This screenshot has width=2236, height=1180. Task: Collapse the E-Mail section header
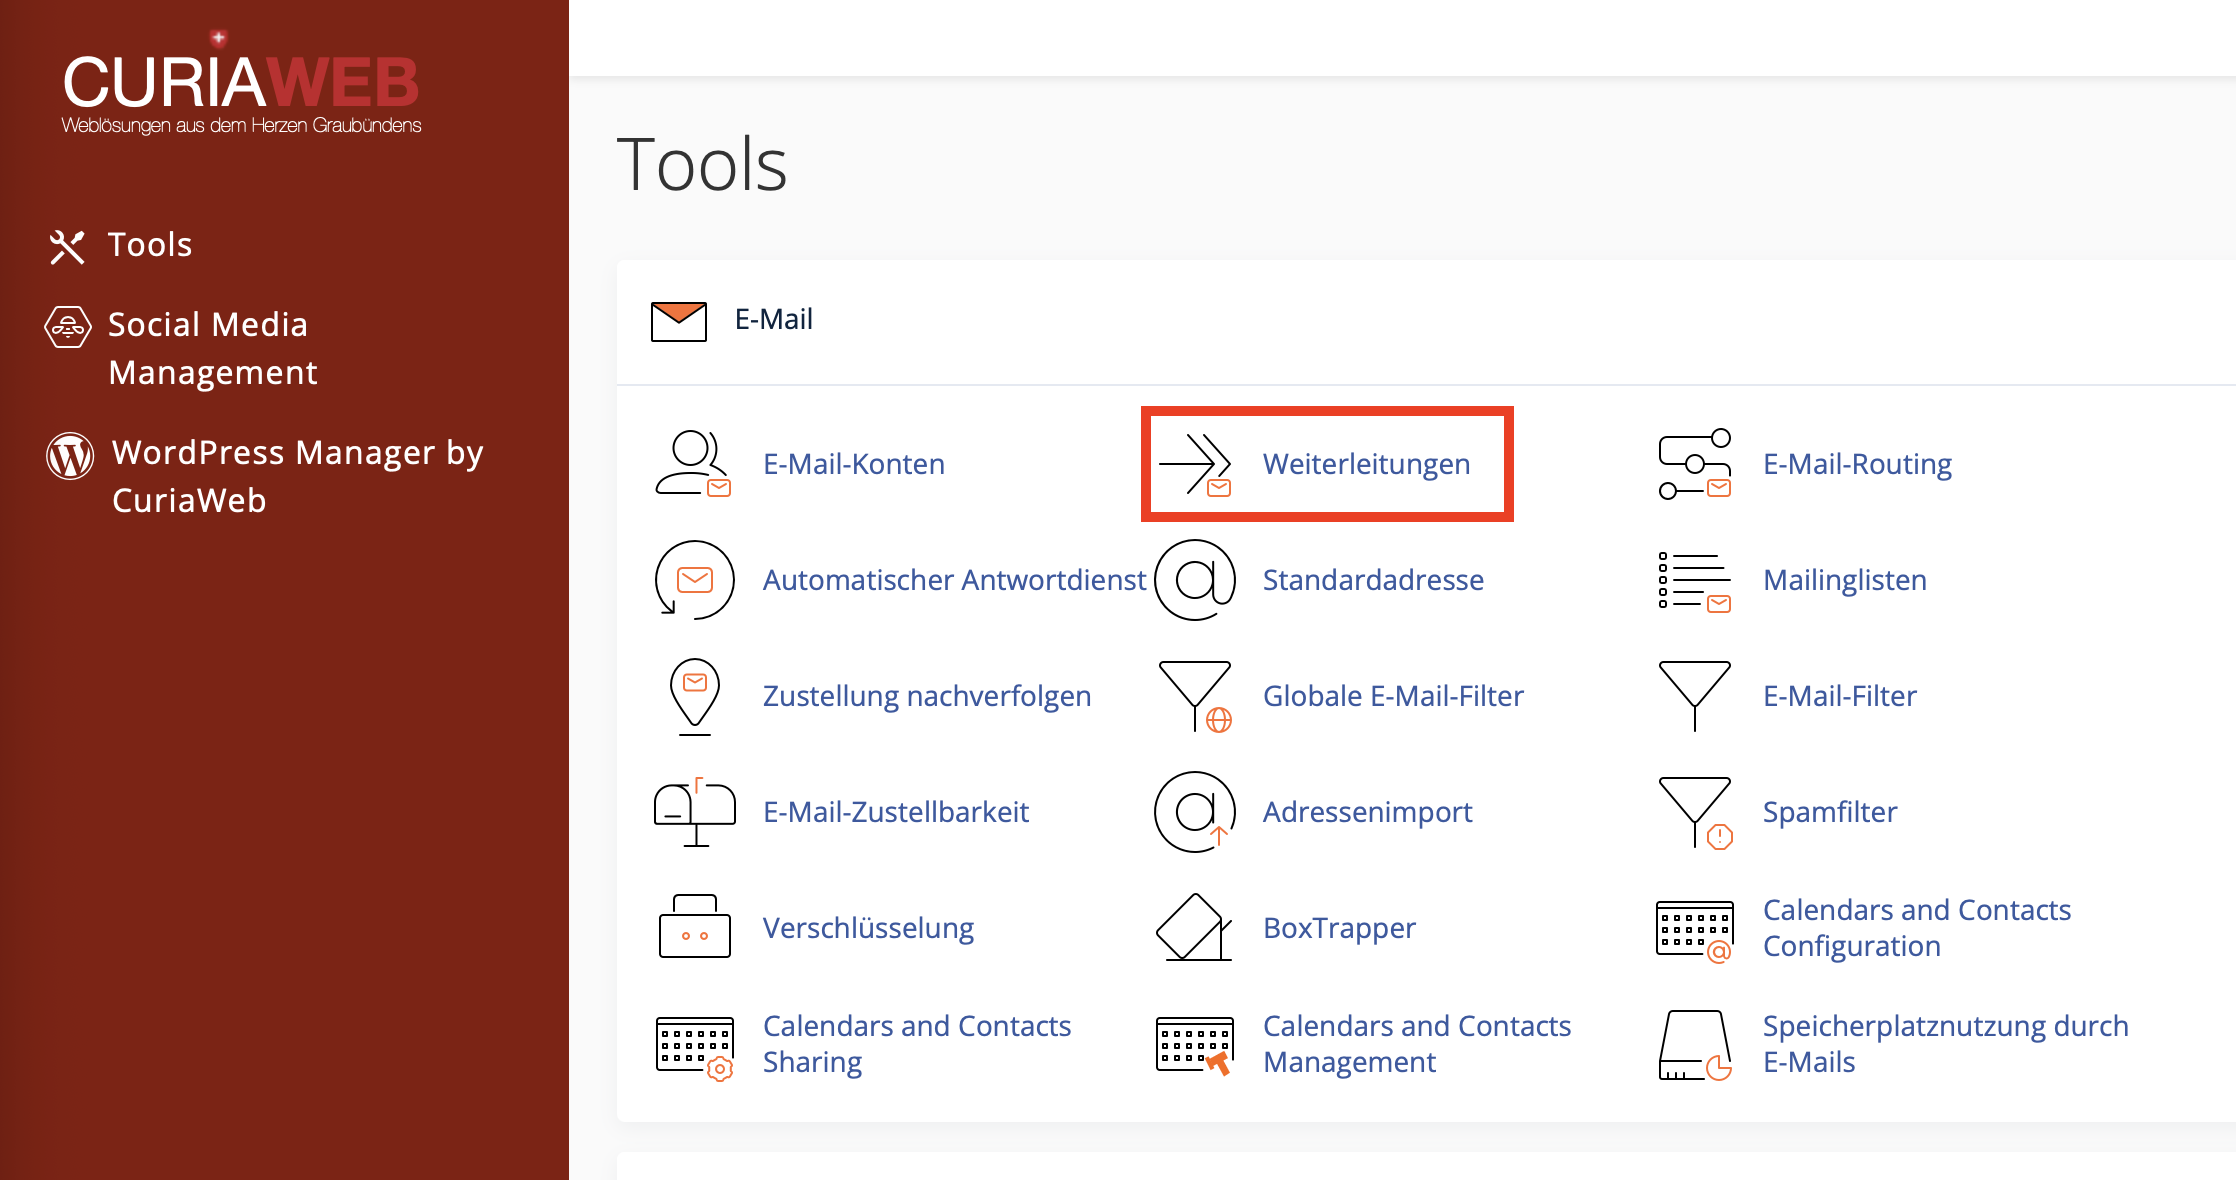coord(1426,322)
